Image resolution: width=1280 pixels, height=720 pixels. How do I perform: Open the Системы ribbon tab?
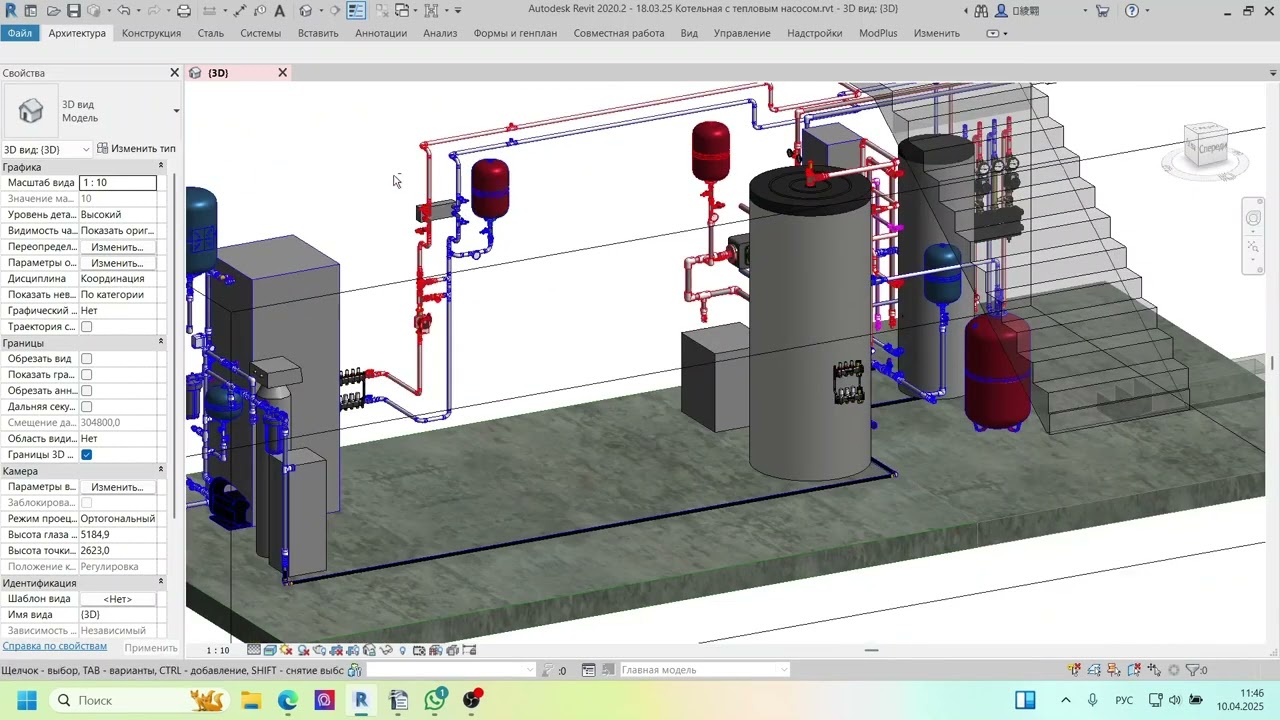260,33
